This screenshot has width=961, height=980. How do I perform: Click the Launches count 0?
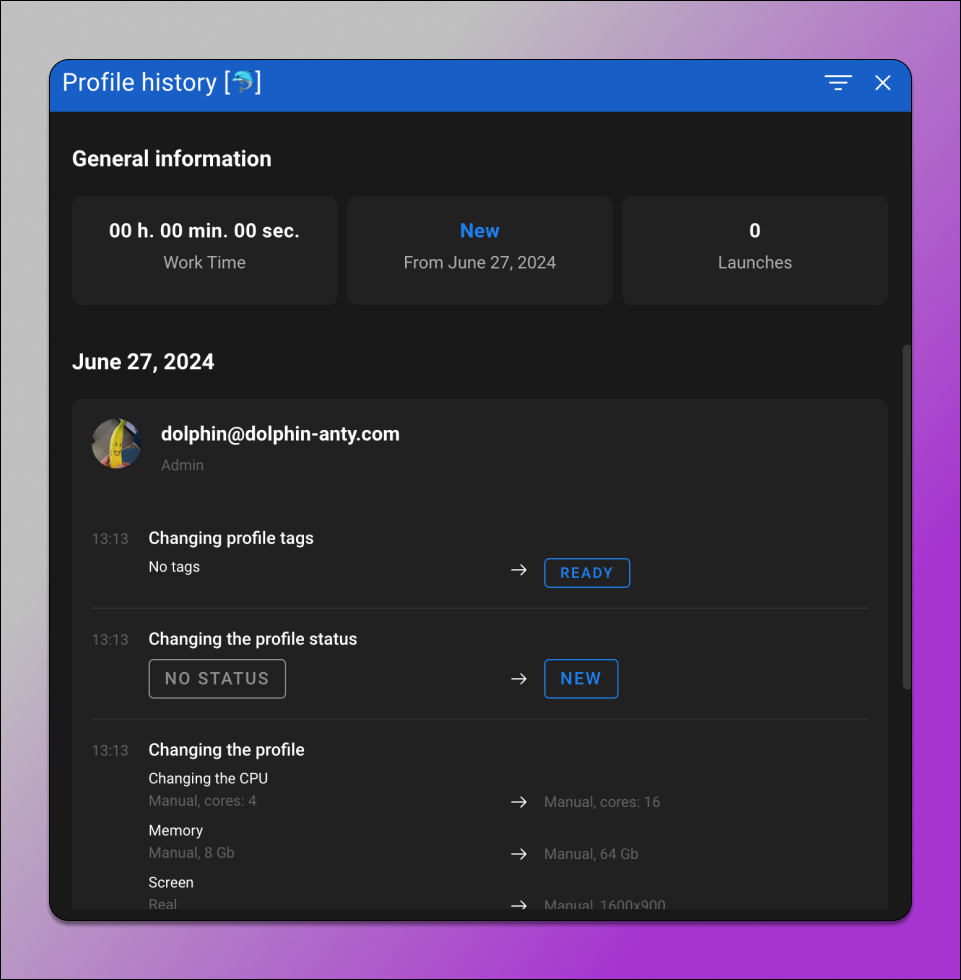tap(755, 231)
